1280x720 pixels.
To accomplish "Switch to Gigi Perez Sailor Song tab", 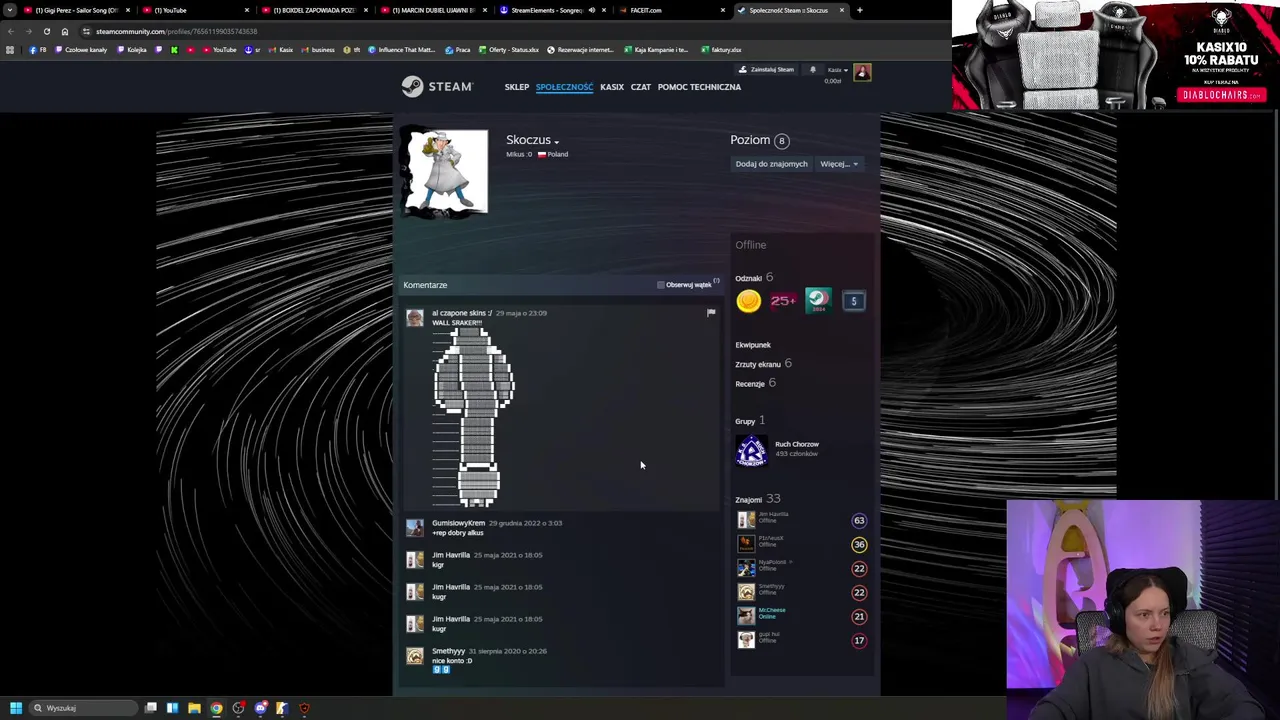I will 75,10.
